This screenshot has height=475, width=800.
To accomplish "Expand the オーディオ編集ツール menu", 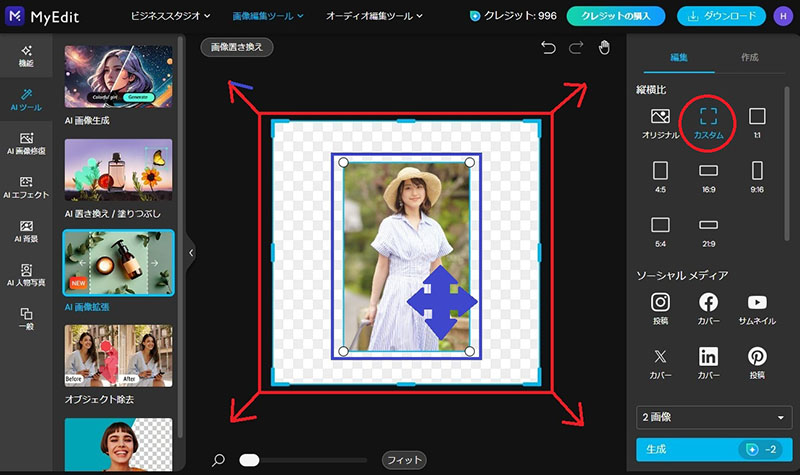I will pyautogui.click(x=374, y=16).
